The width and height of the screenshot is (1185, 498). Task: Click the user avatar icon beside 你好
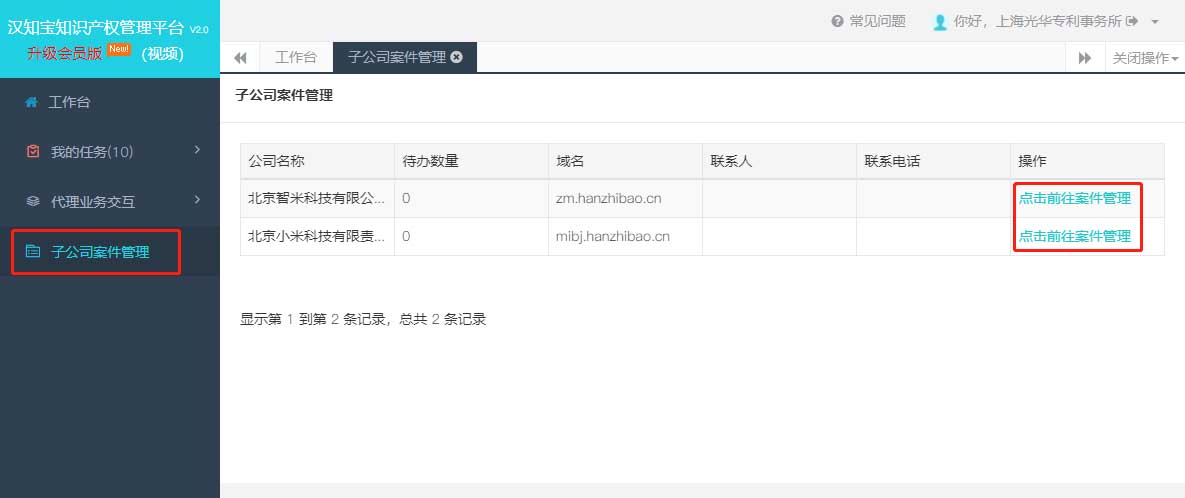(940, 22)
